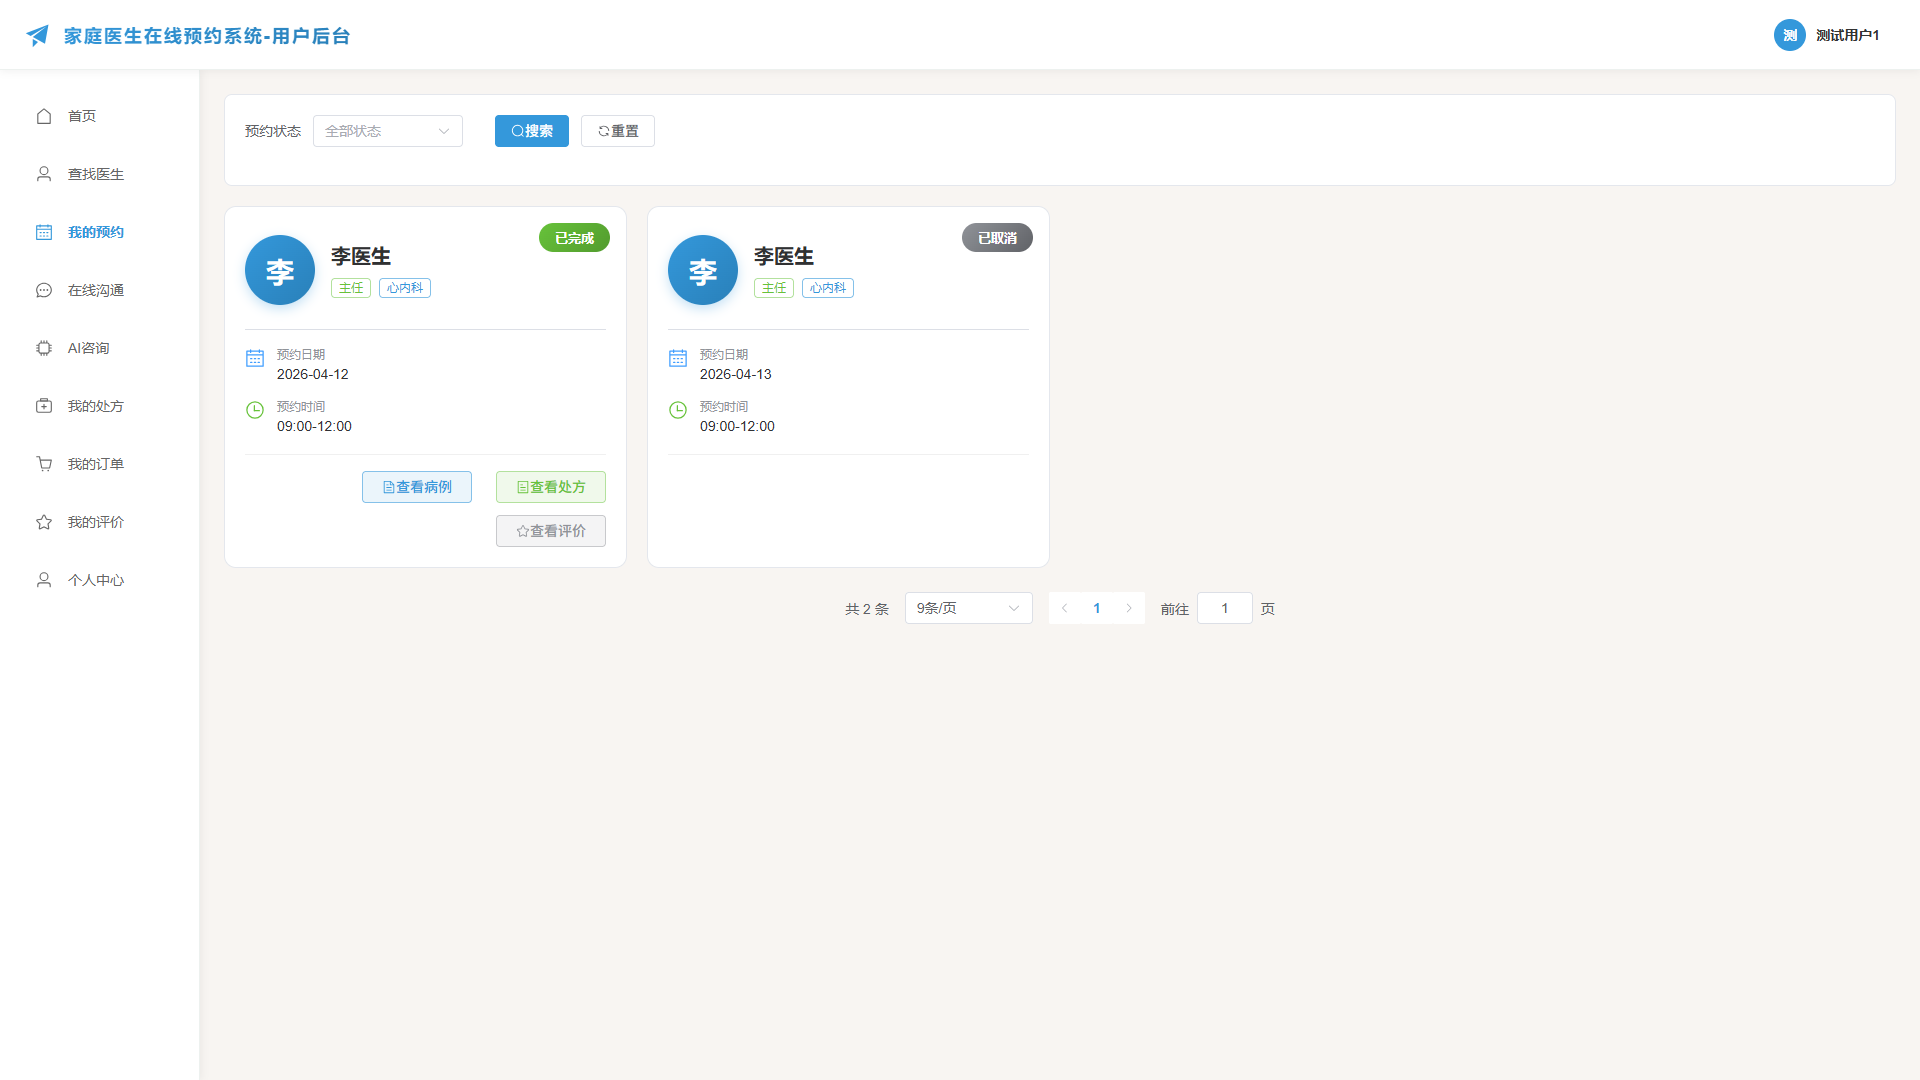Viewport: 1920px width, 1080px height.
Task: Click clock icon on the 2026-04-12 card
Action: pyautogui.click(x=255, y=410)
